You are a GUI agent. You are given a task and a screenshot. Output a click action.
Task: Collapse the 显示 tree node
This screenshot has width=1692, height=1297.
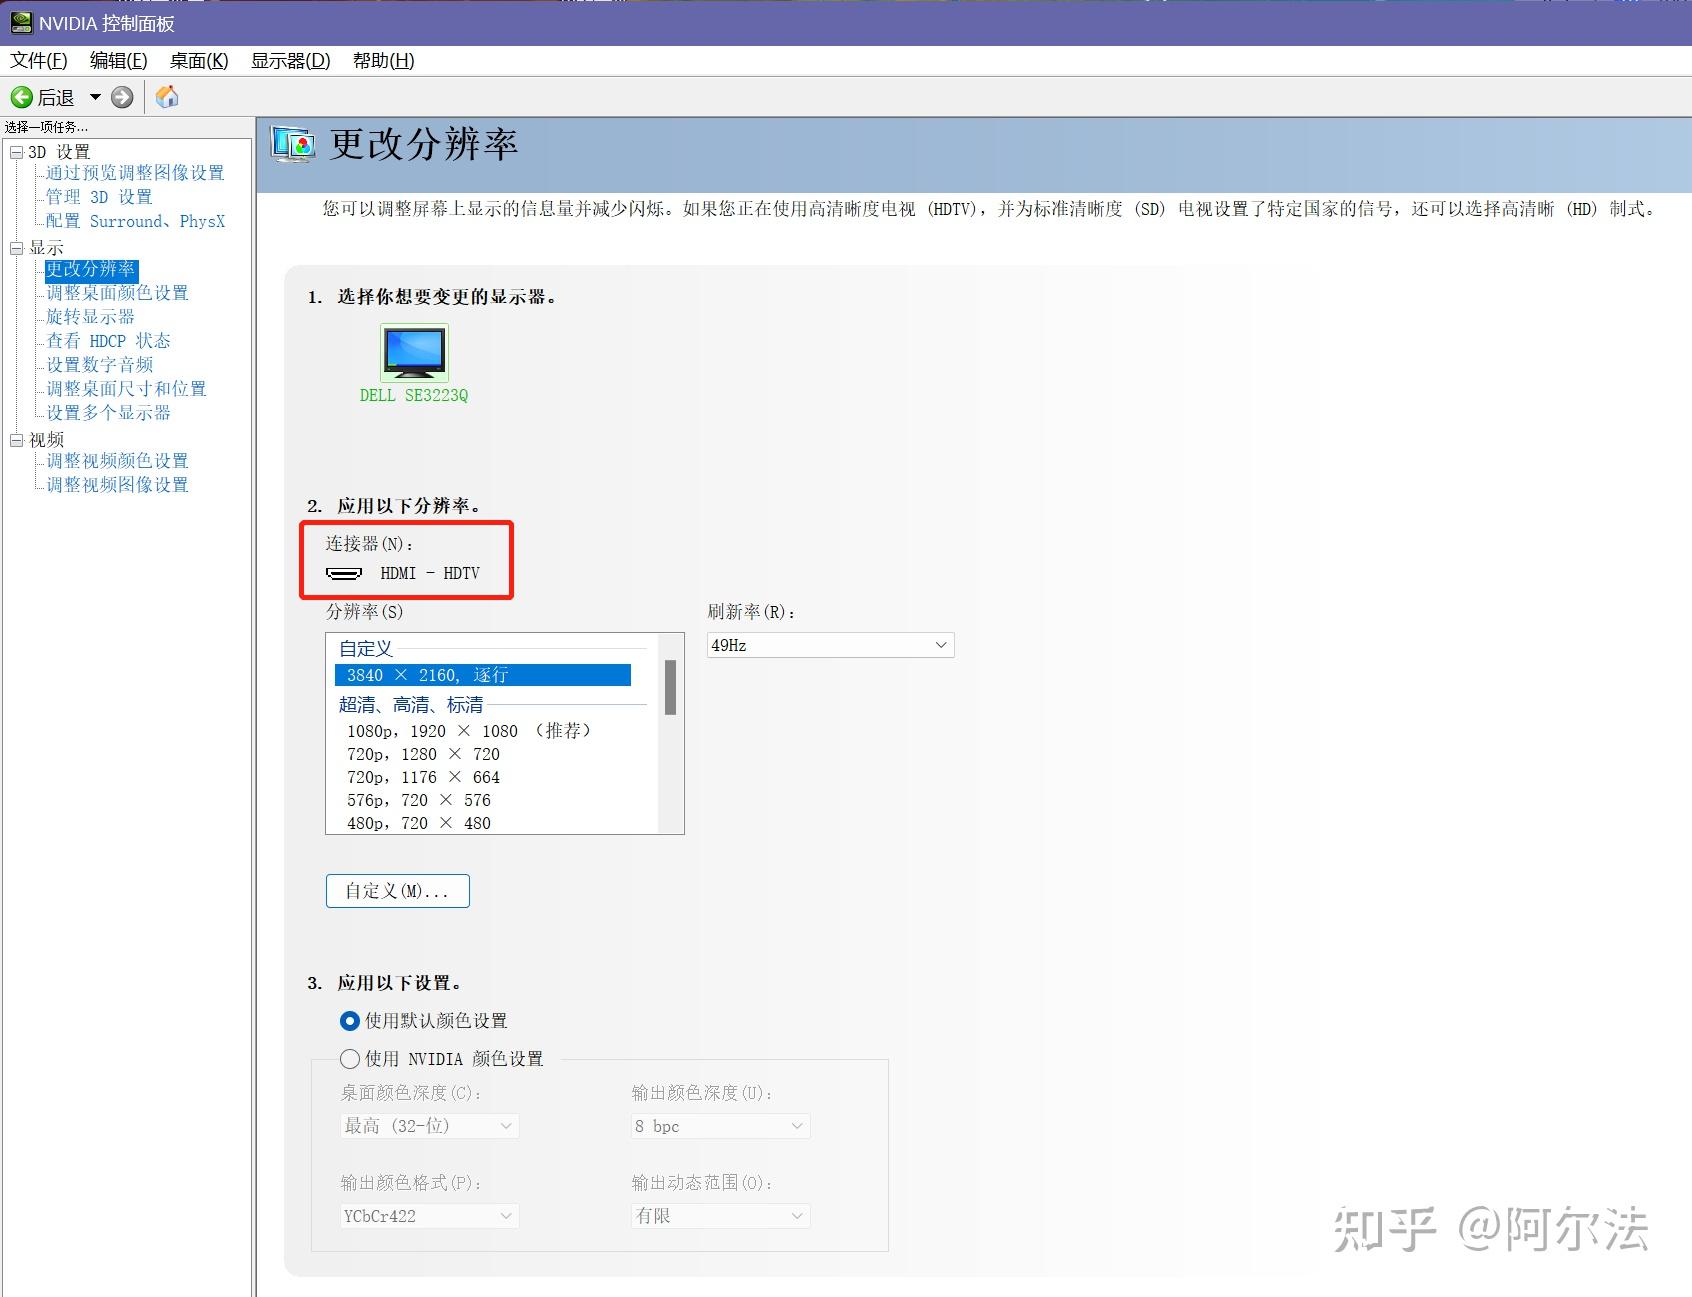pos(16,248)
